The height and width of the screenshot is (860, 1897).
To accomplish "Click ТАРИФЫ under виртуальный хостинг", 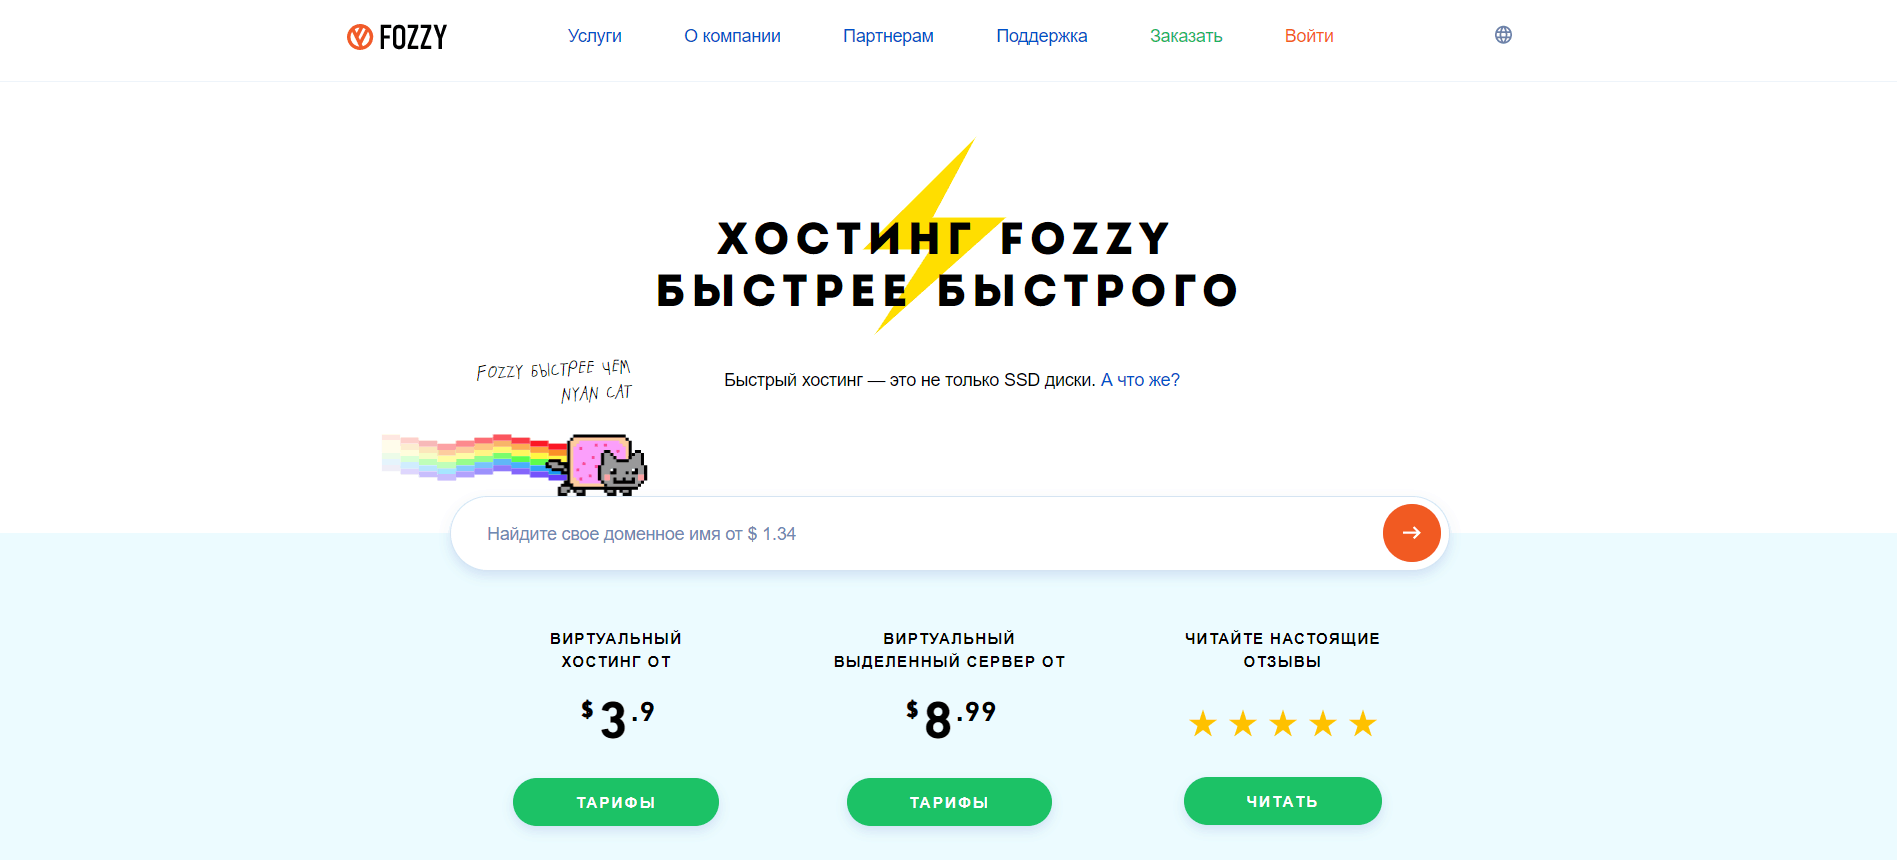I will [x=616, y=802].
